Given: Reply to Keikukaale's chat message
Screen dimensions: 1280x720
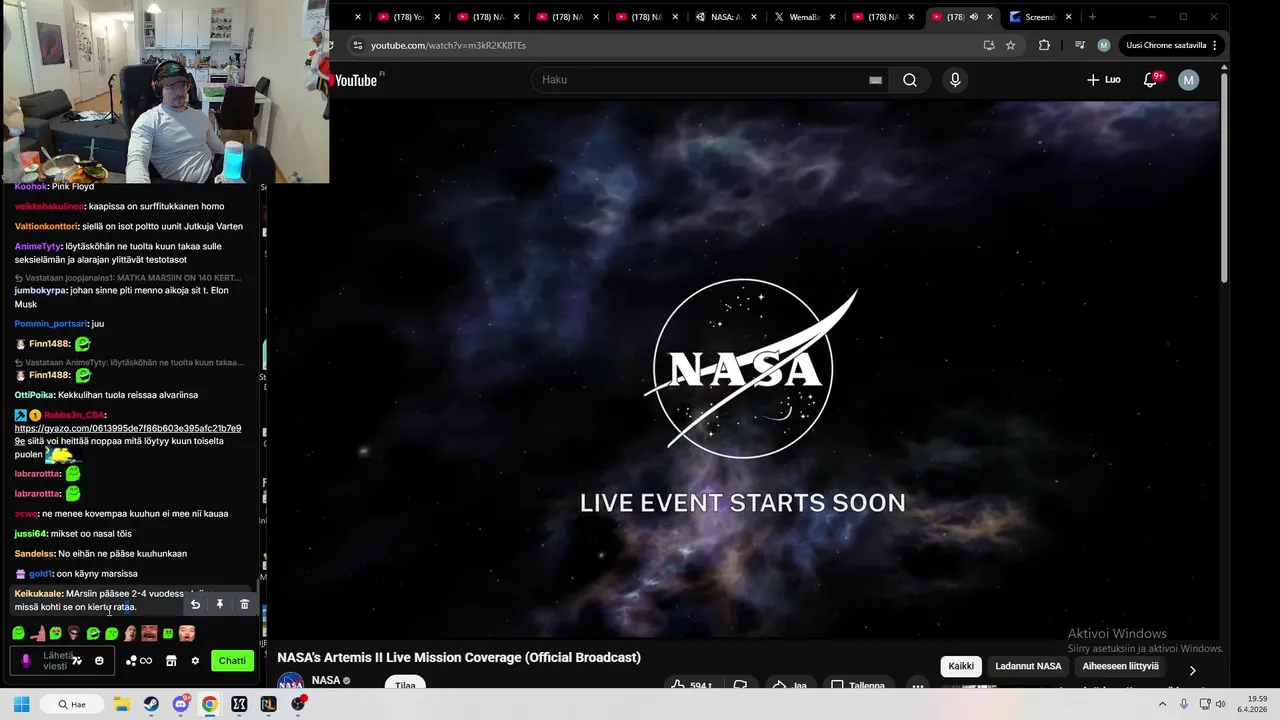Looking at the screenshot, I should click(x=195, y=604).
